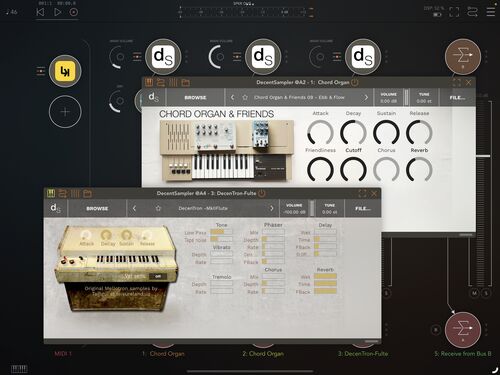Adjust the Reverb Wet slider in DecenTron
This screenshot has height=375, width=500.
pyautogui.click(x=325, y=277)
